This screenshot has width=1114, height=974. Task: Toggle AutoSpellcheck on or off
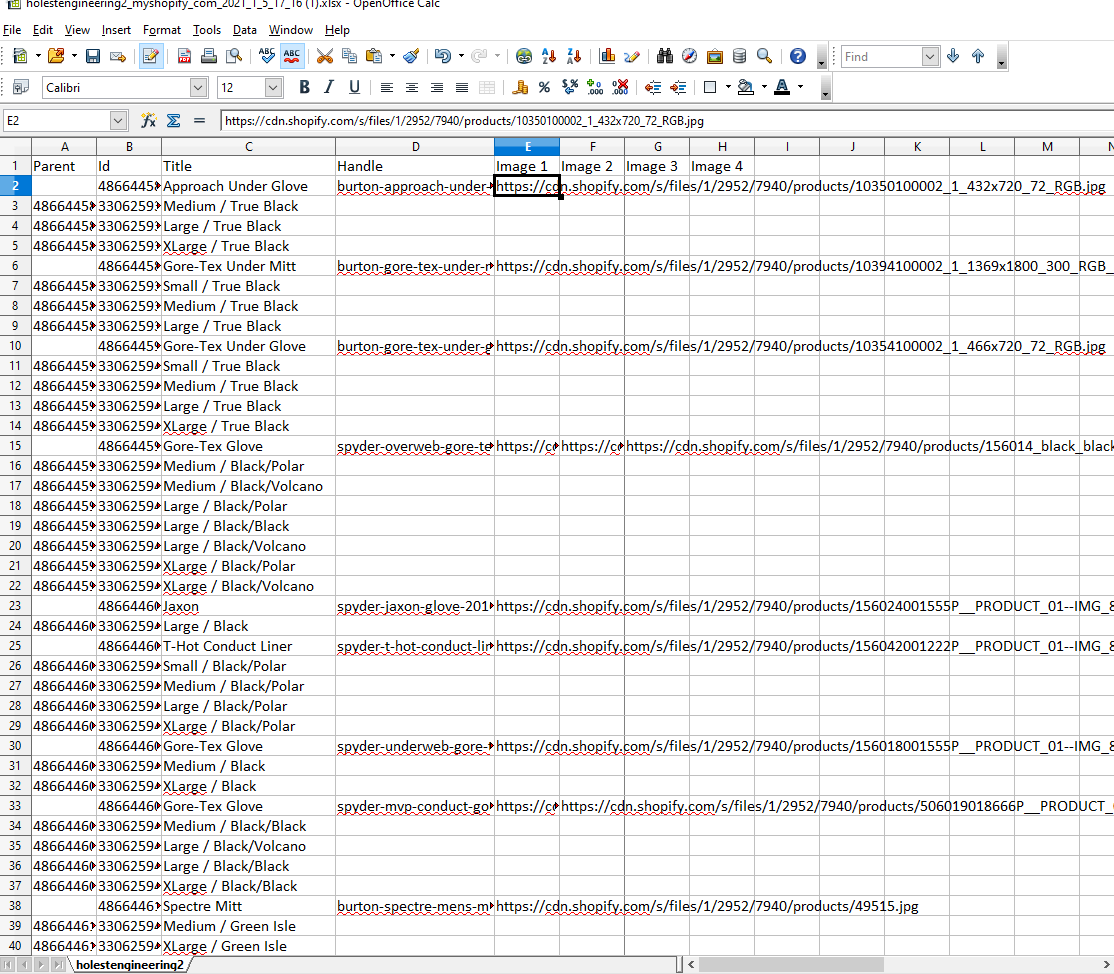pos(292,57)
